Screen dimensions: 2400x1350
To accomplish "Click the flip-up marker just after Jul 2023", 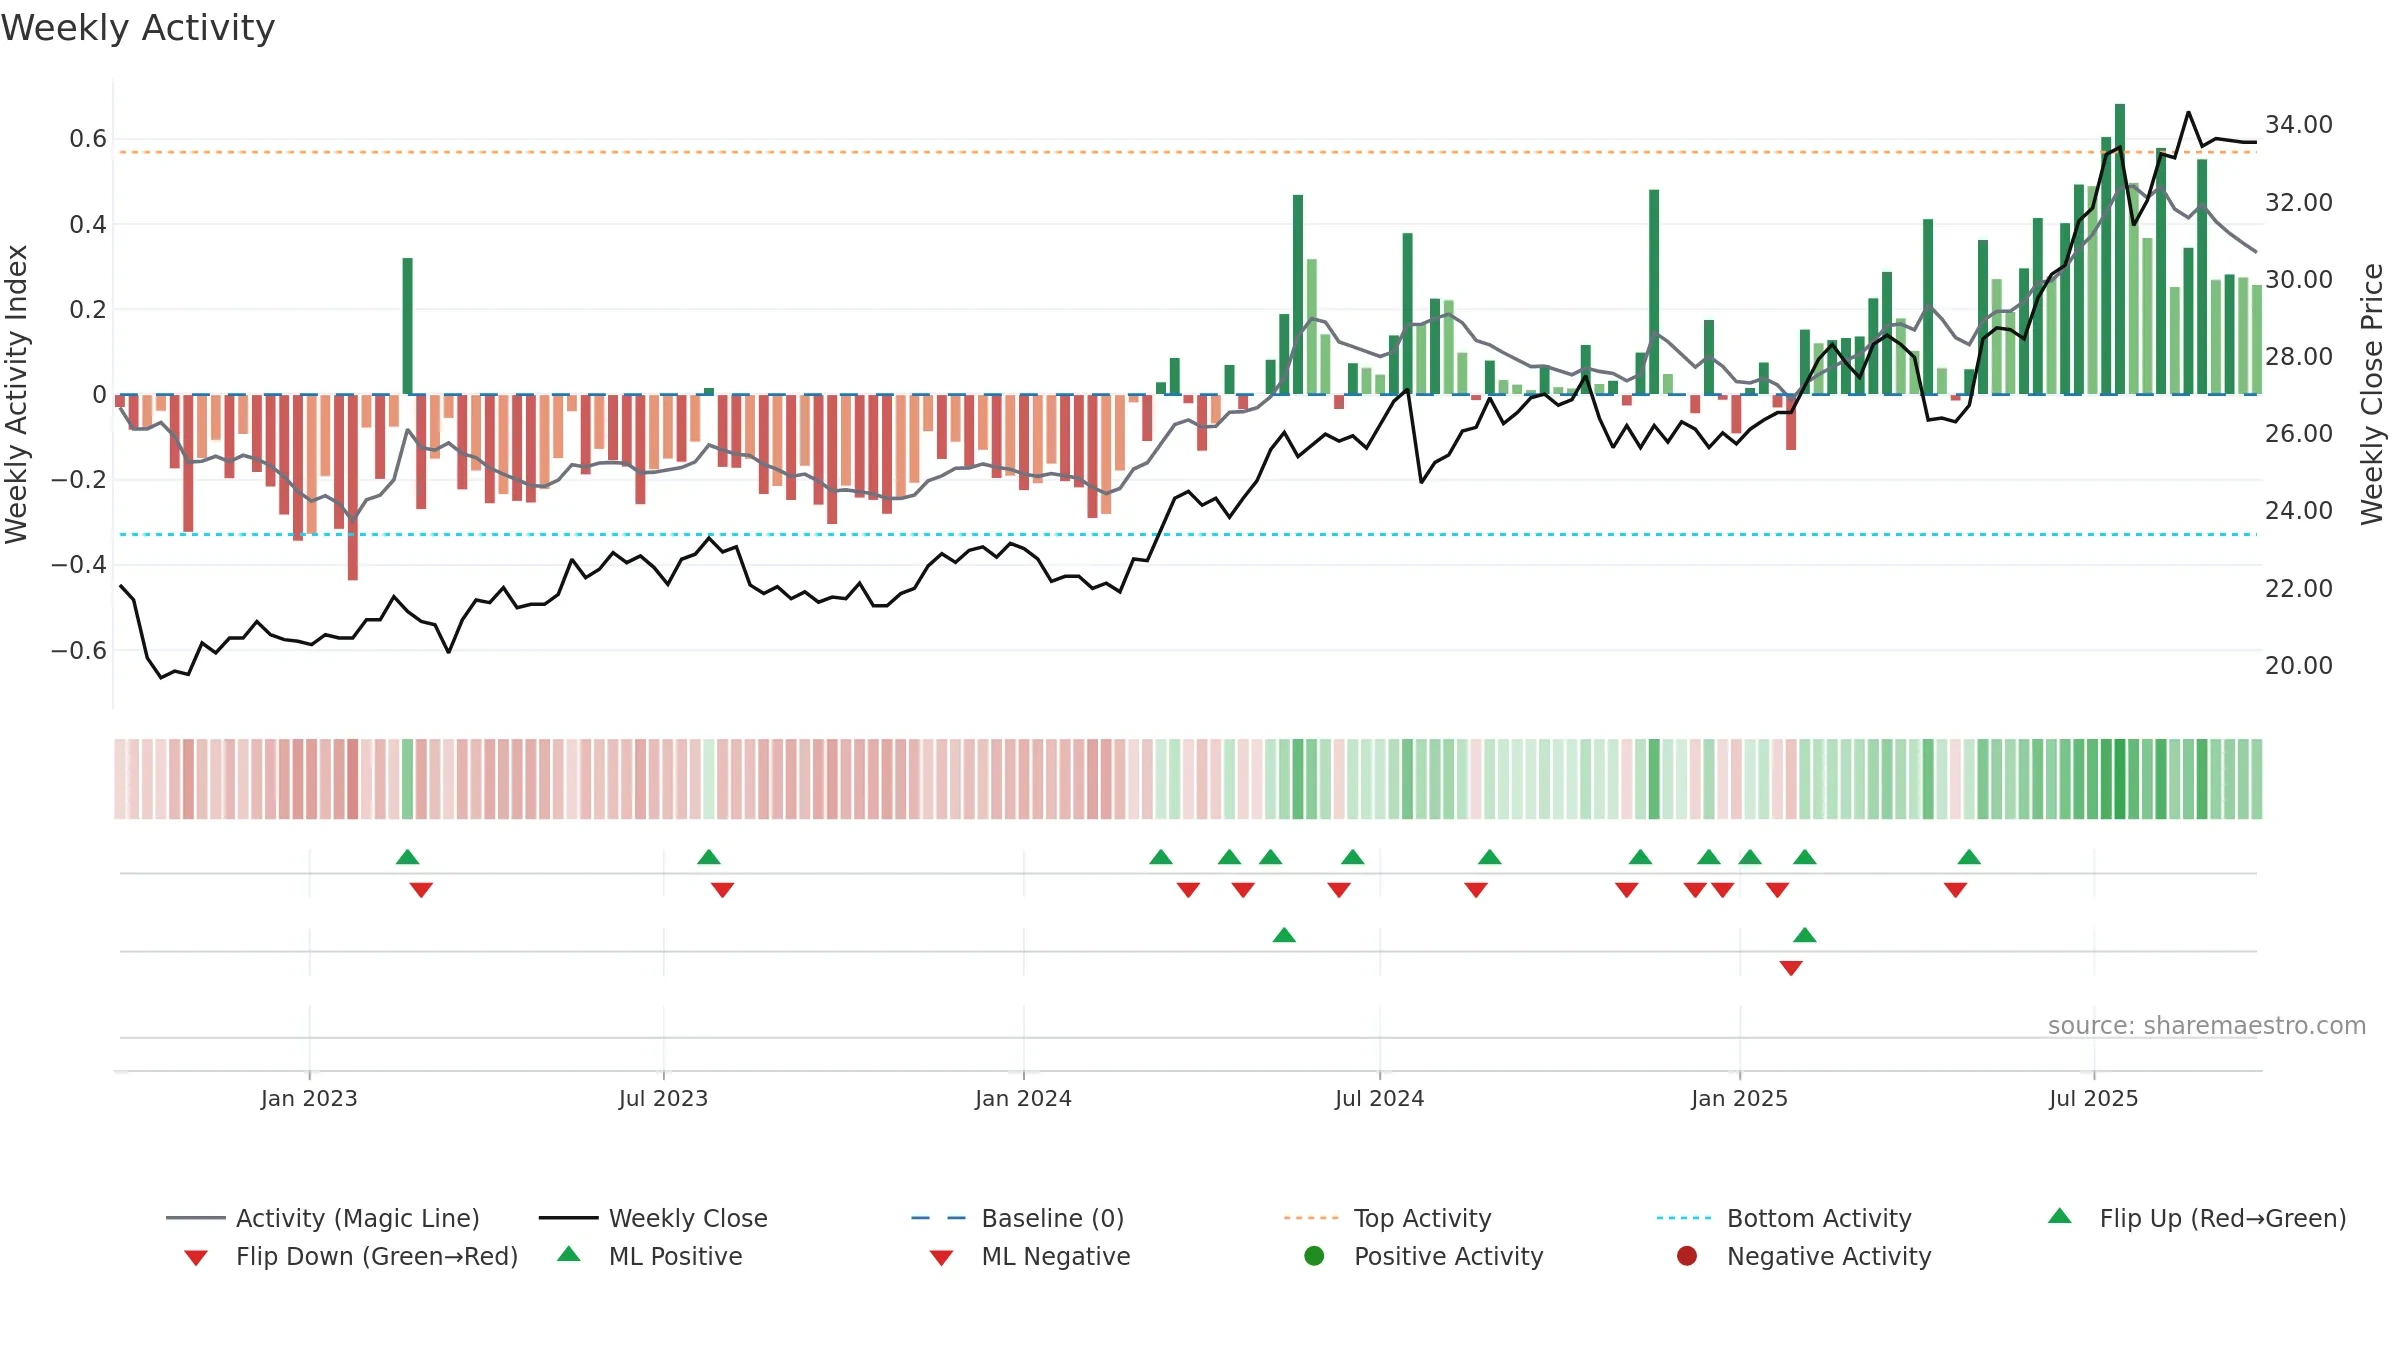I will 709,857.
